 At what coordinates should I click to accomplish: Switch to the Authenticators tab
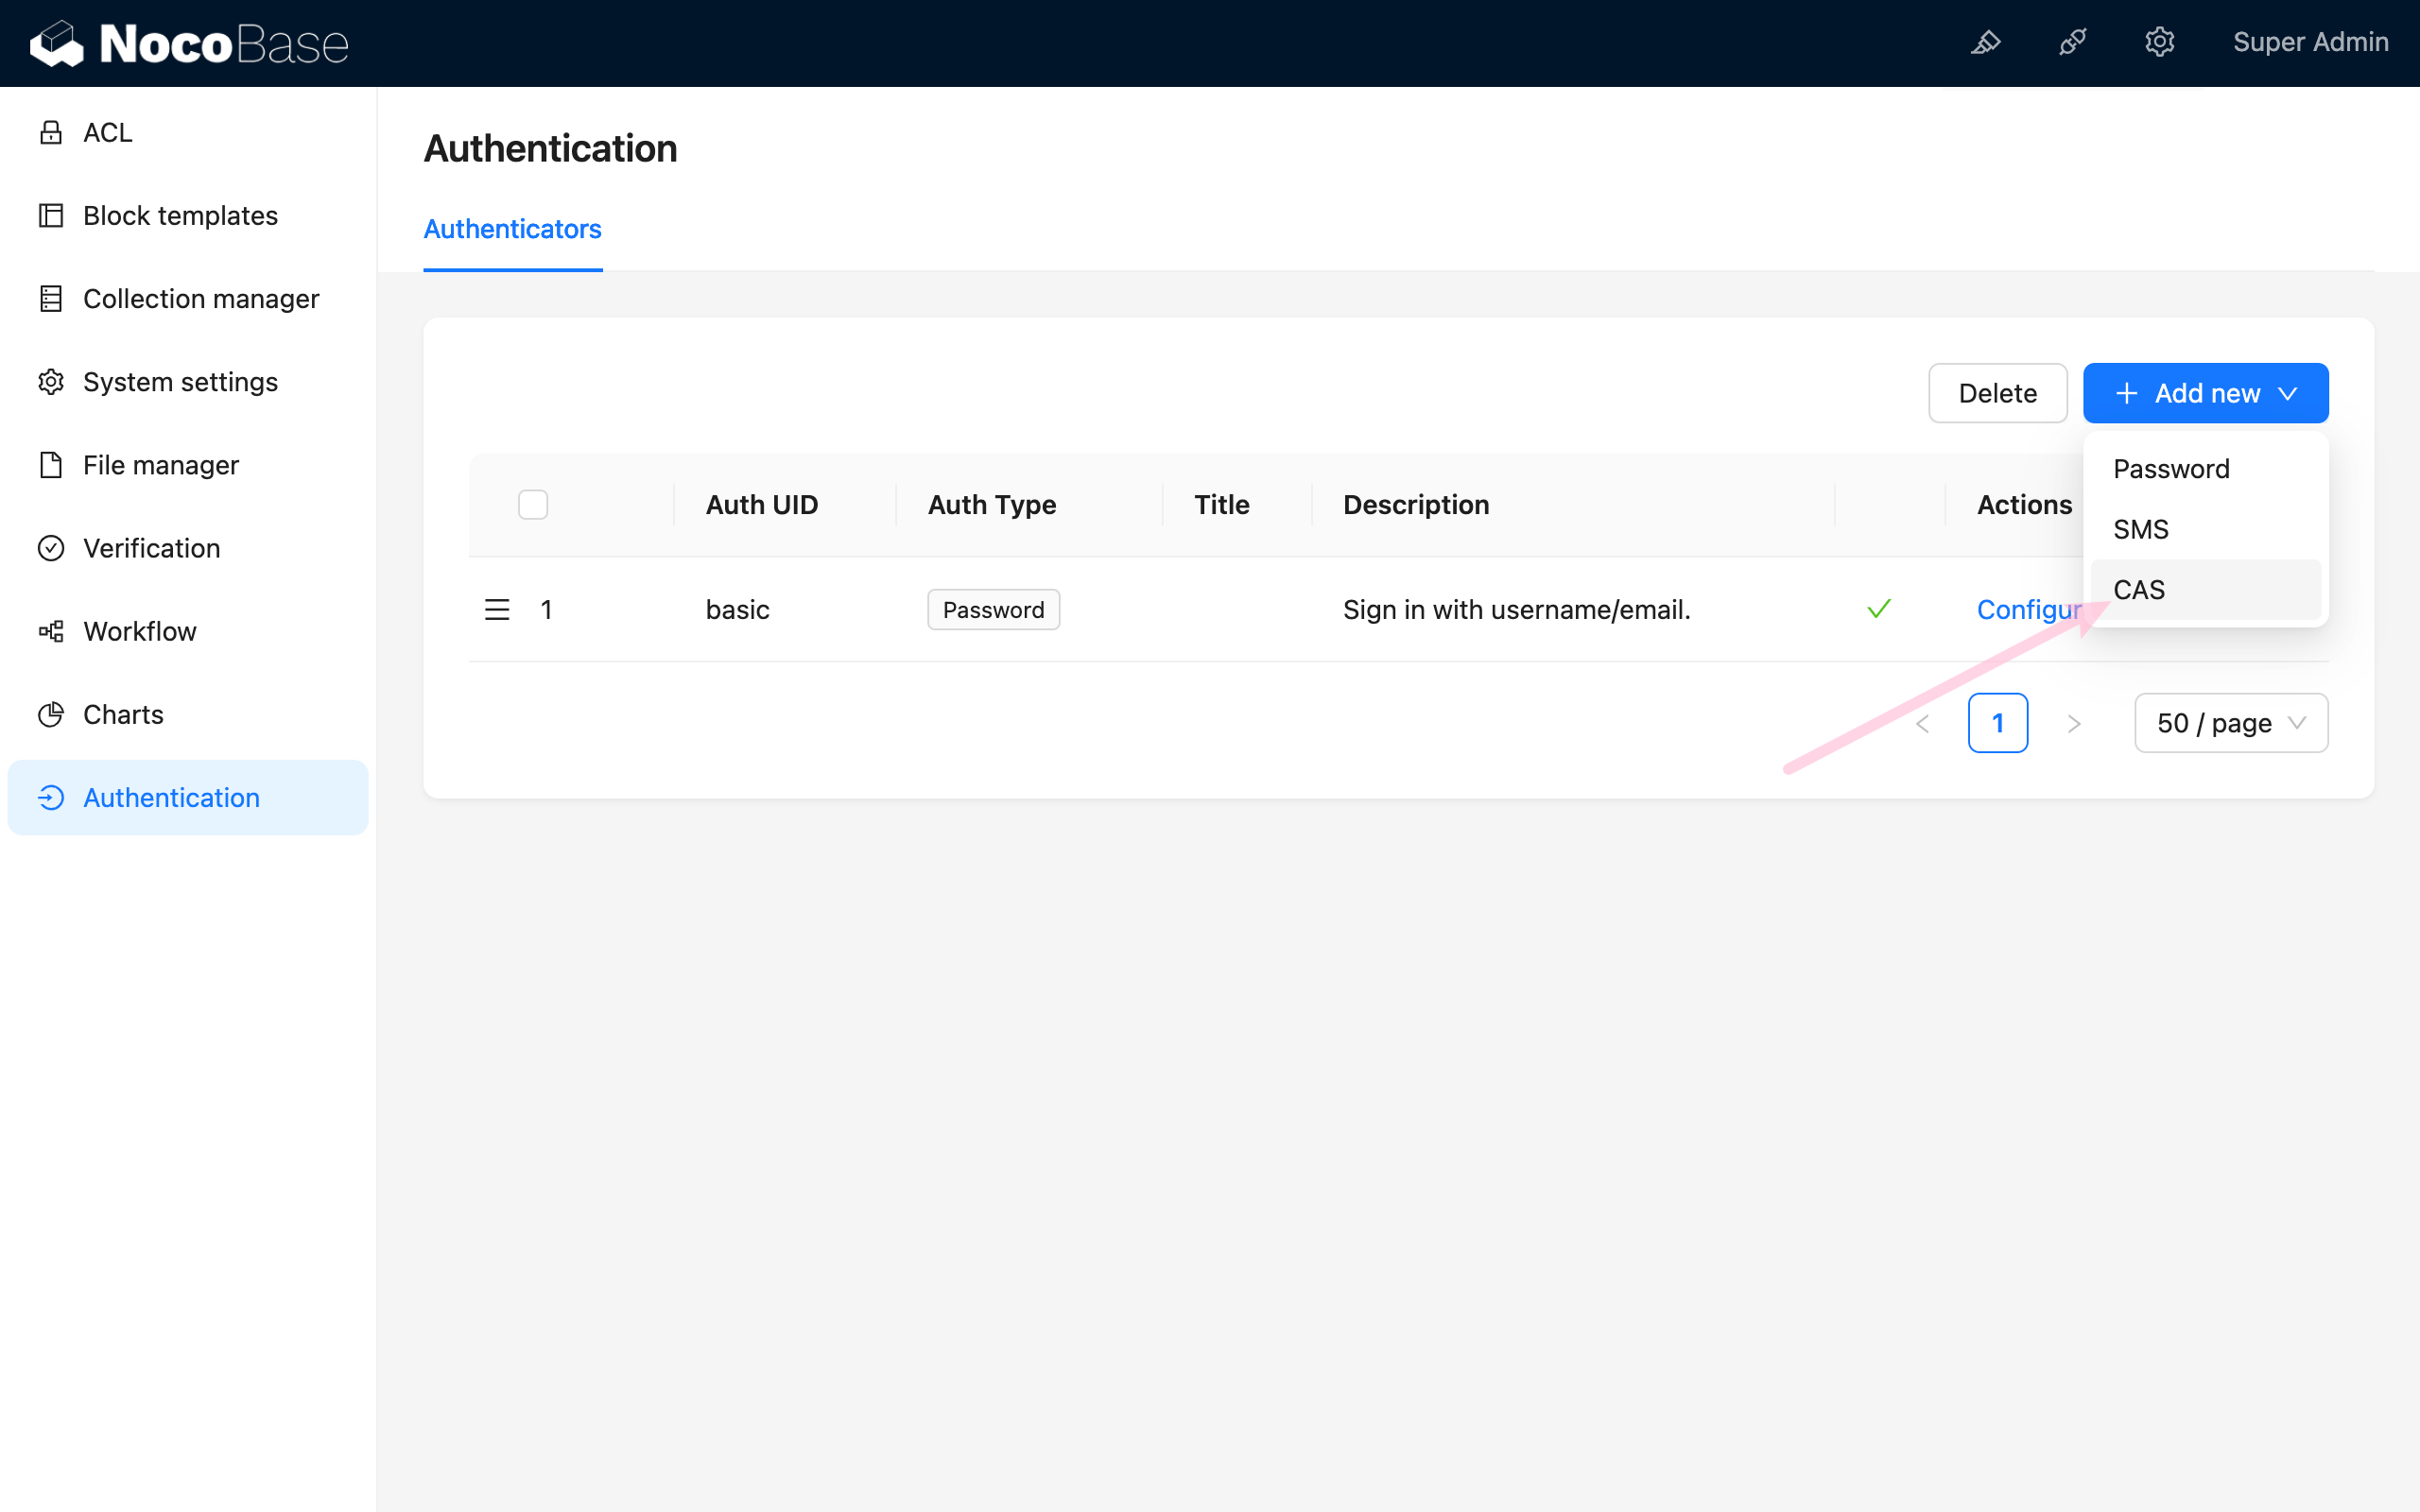512,229
